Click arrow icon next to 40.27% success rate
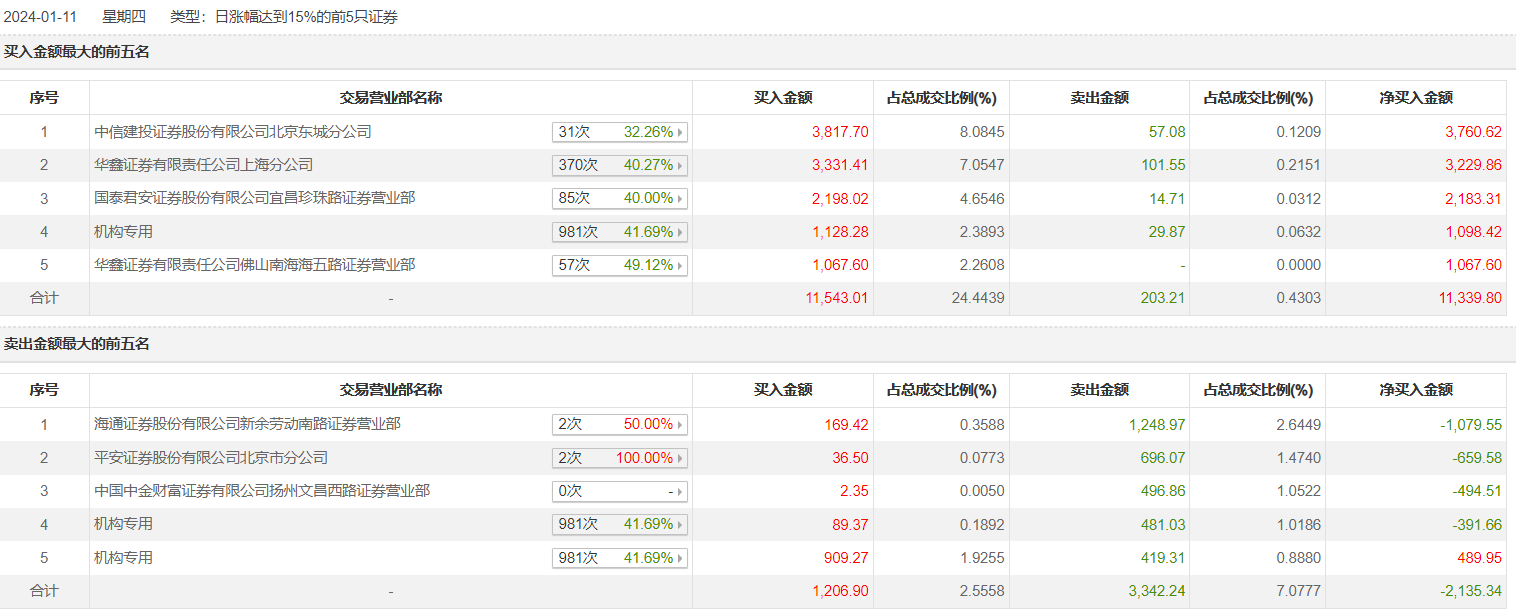This screenshot has width=1516, height=614. coord(681,165)
